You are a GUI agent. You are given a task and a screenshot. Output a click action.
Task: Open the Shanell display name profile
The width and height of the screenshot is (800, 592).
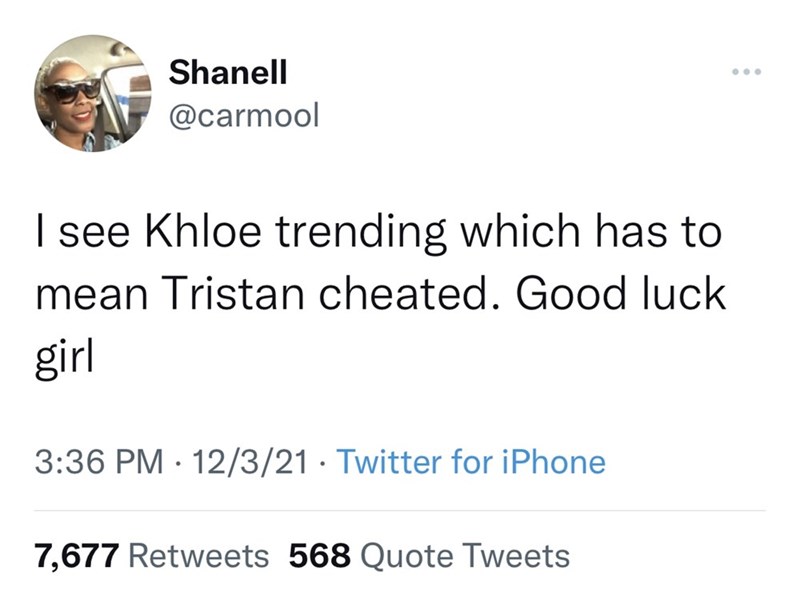(228, 72)
